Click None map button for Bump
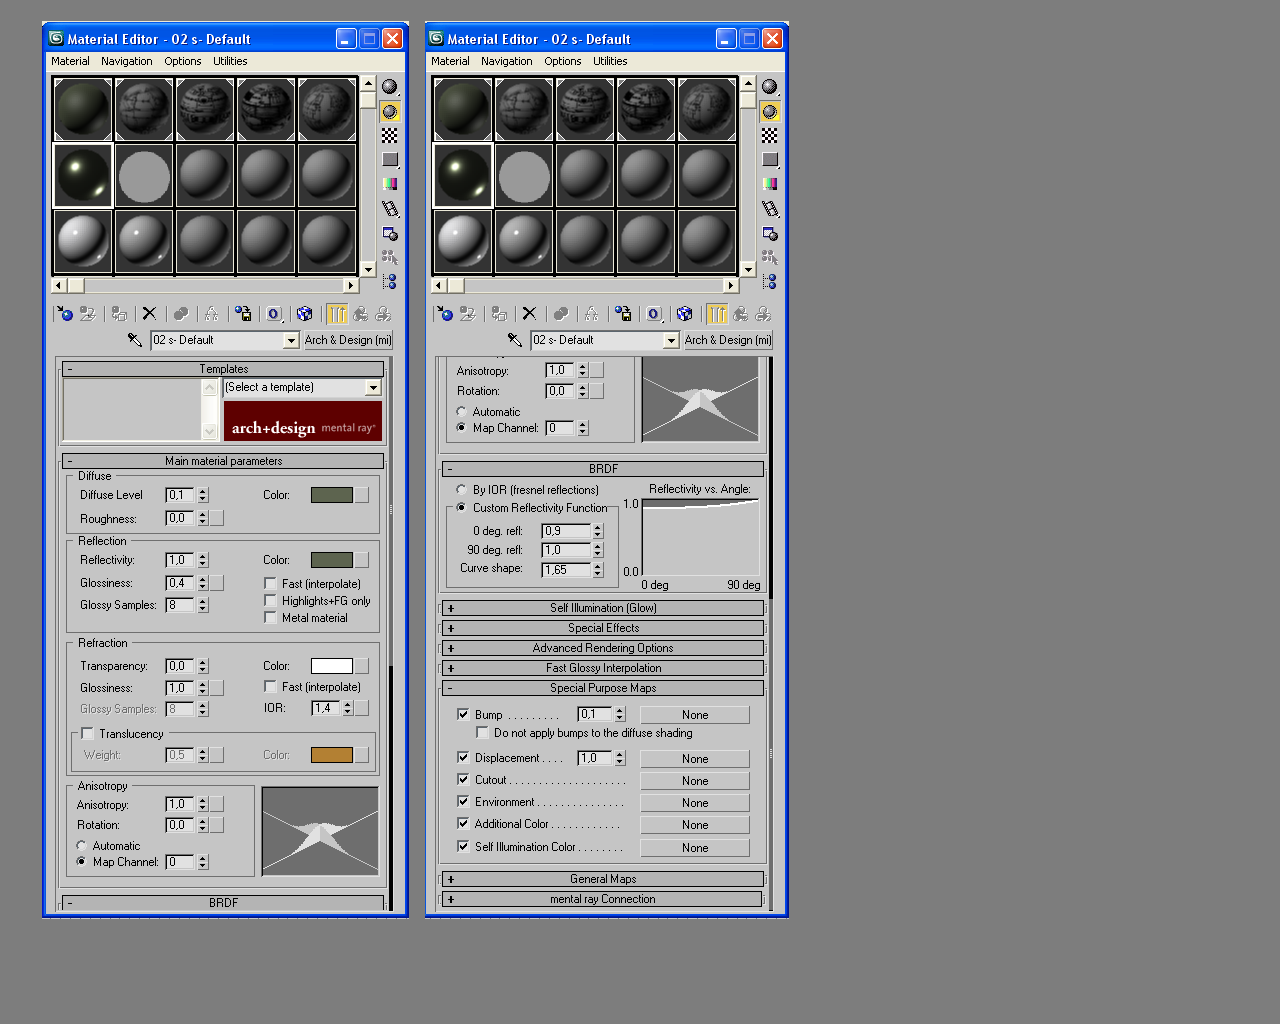Screen dimensions: 1280x1024 click(x=695, y=715)
